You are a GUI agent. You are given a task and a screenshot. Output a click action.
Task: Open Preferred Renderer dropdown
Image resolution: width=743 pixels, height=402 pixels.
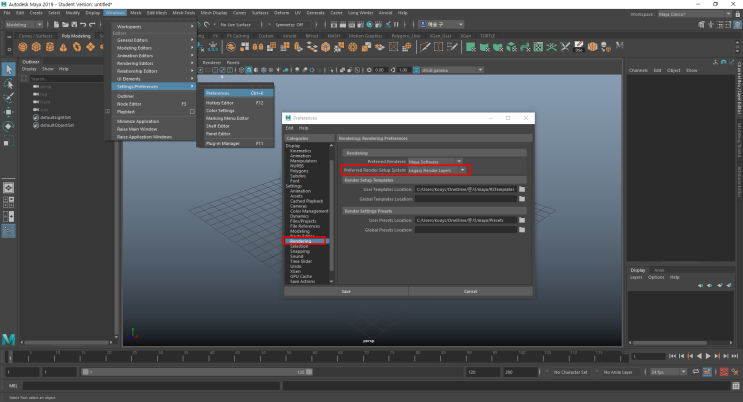435,162
